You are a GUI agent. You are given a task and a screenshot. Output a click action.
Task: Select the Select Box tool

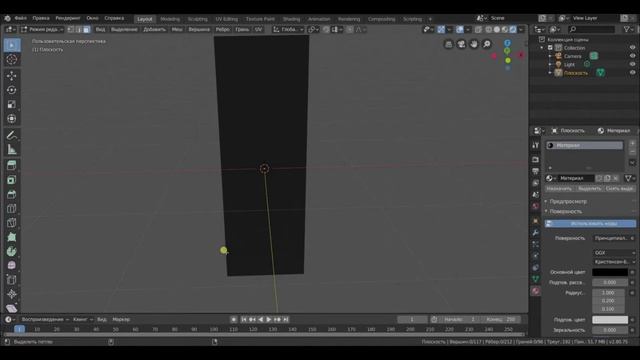click(x=12, y=45)
